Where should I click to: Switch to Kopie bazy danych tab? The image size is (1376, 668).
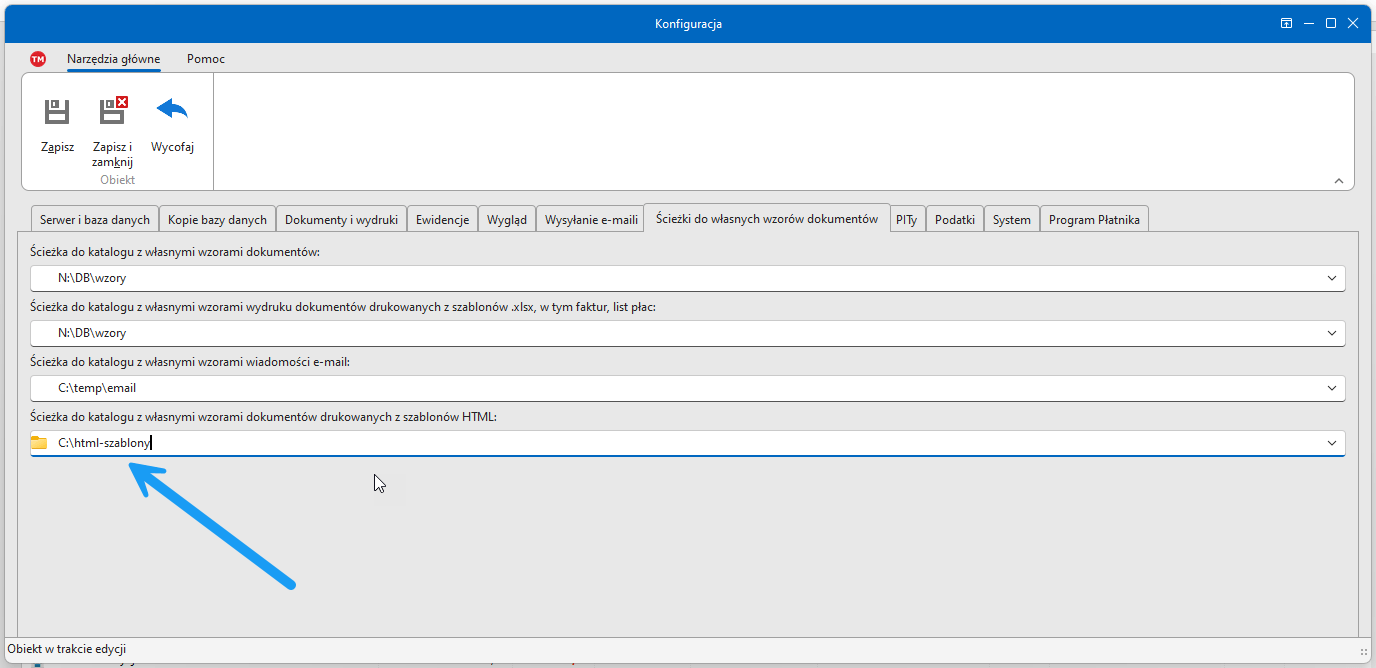pyautogui.click(x=217, y=220)
